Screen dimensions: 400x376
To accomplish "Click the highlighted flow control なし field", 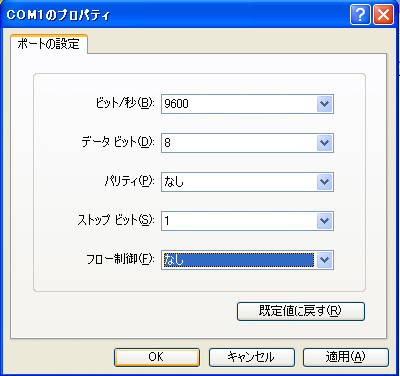I will (x=239, y=260).
